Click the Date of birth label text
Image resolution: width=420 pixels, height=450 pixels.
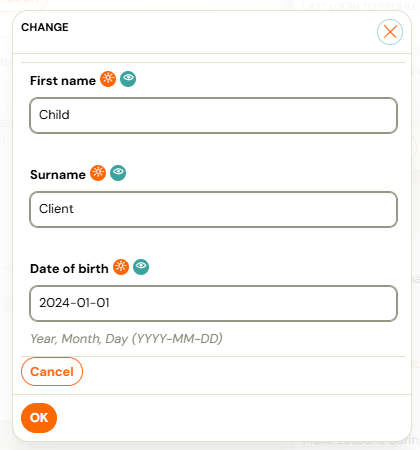[69, 269]
